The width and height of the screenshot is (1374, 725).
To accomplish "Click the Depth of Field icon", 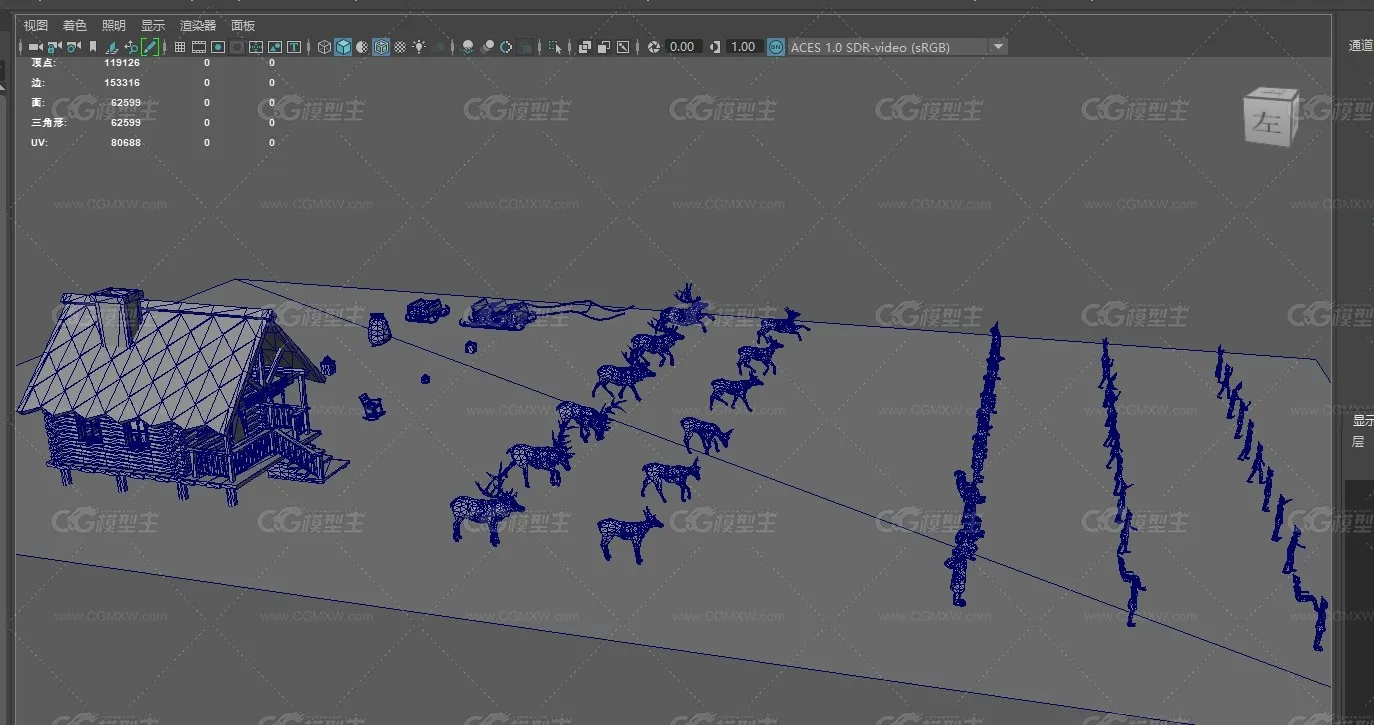I will [527, 47].
